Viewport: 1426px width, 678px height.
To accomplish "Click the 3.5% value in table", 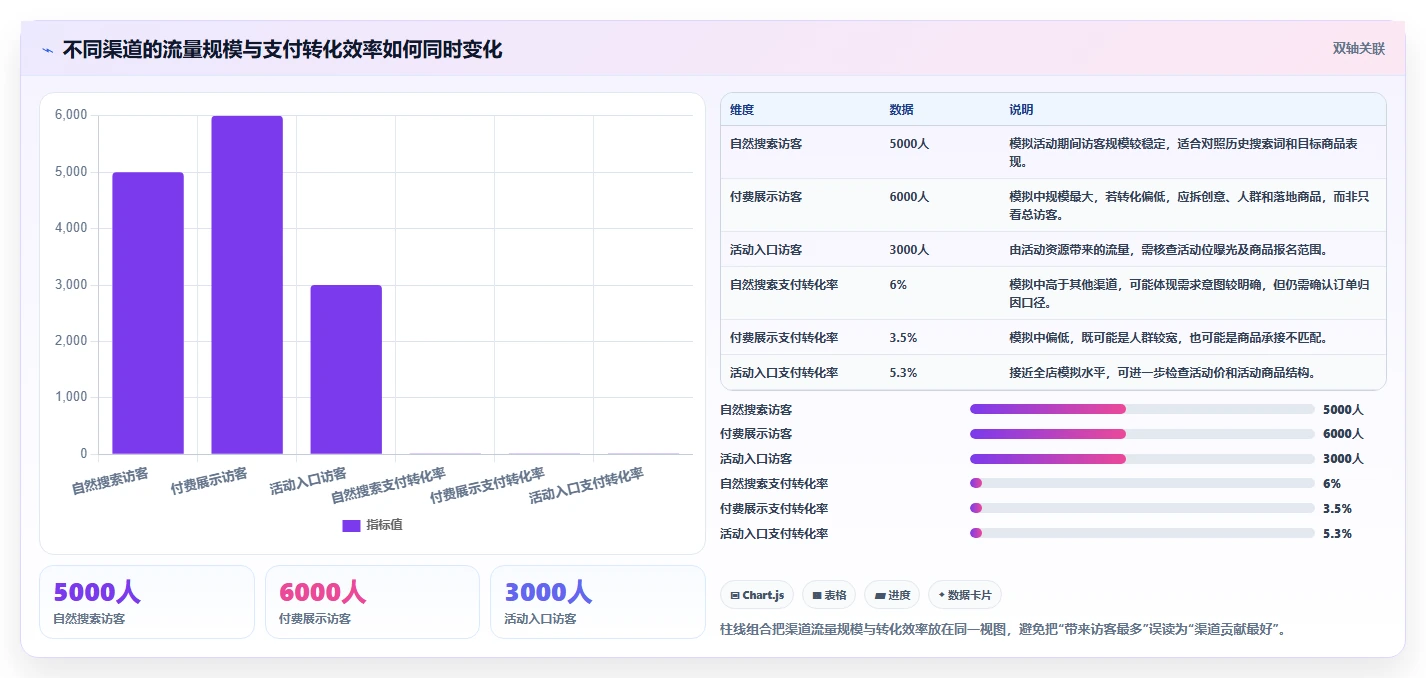I will pos(903,338).
